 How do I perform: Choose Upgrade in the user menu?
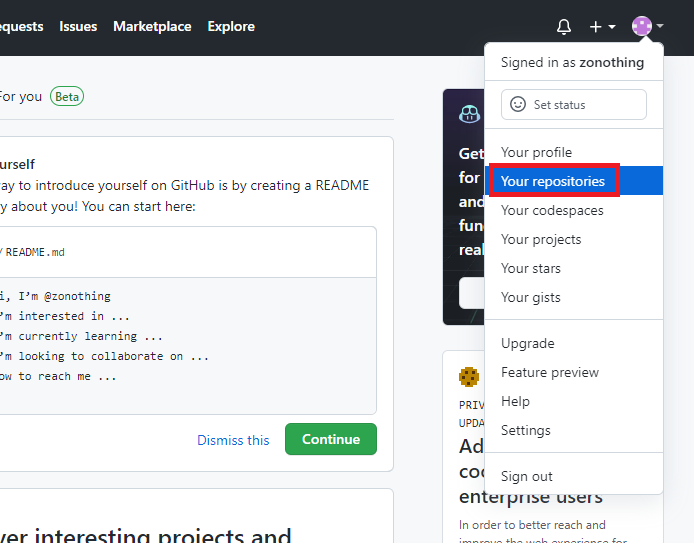(574, 343)
